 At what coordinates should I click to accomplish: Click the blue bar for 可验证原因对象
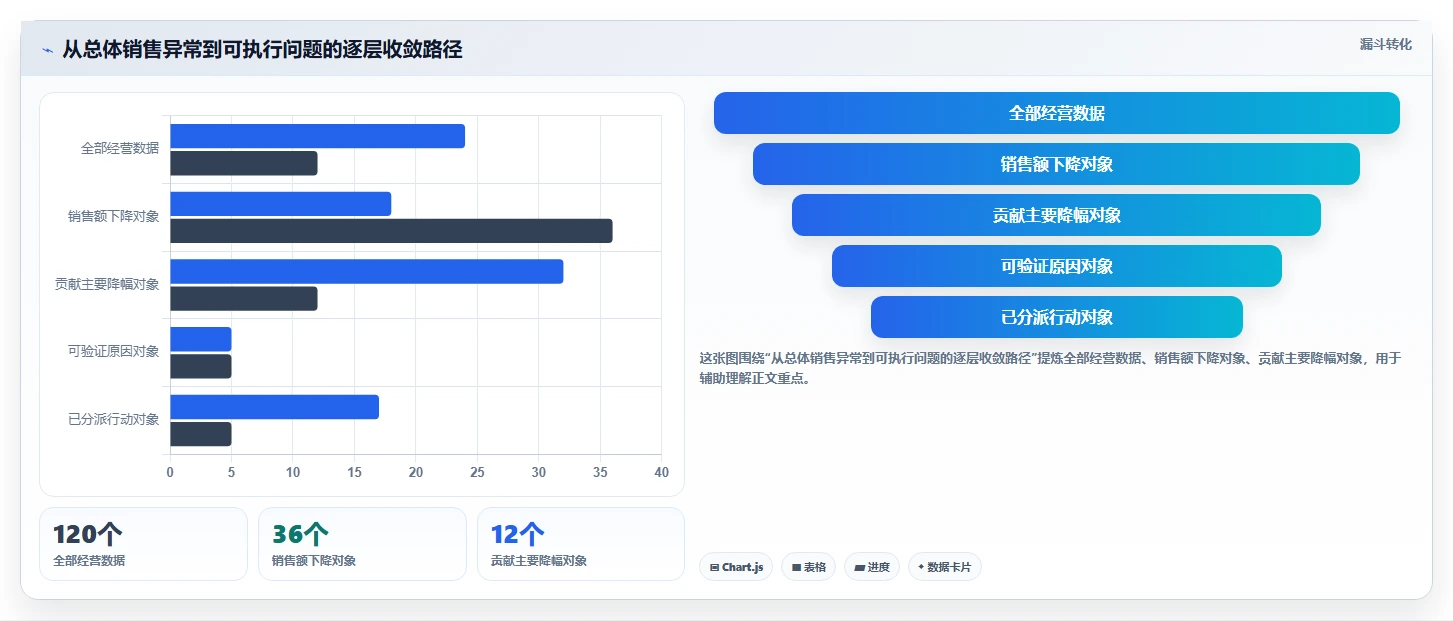200,339
